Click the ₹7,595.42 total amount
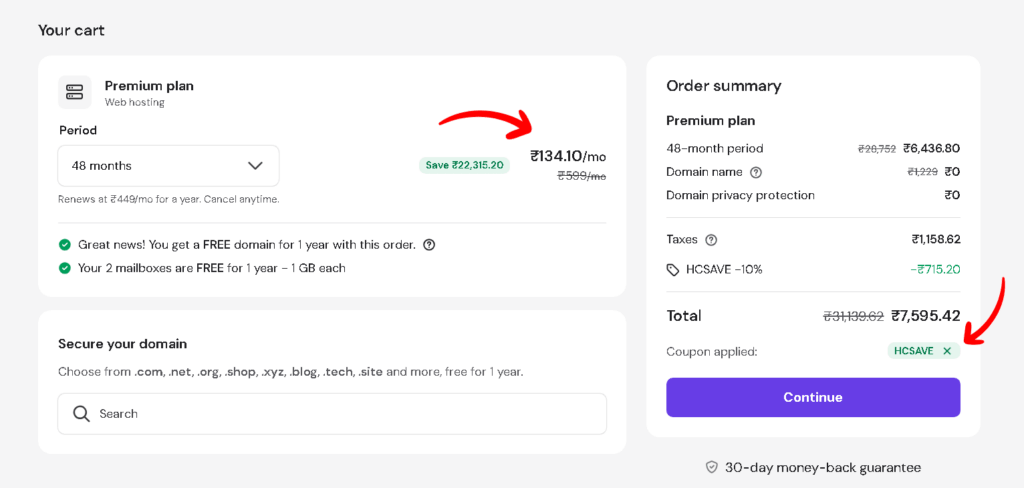This screenshot has width=1024, height=488. (925, 316)
